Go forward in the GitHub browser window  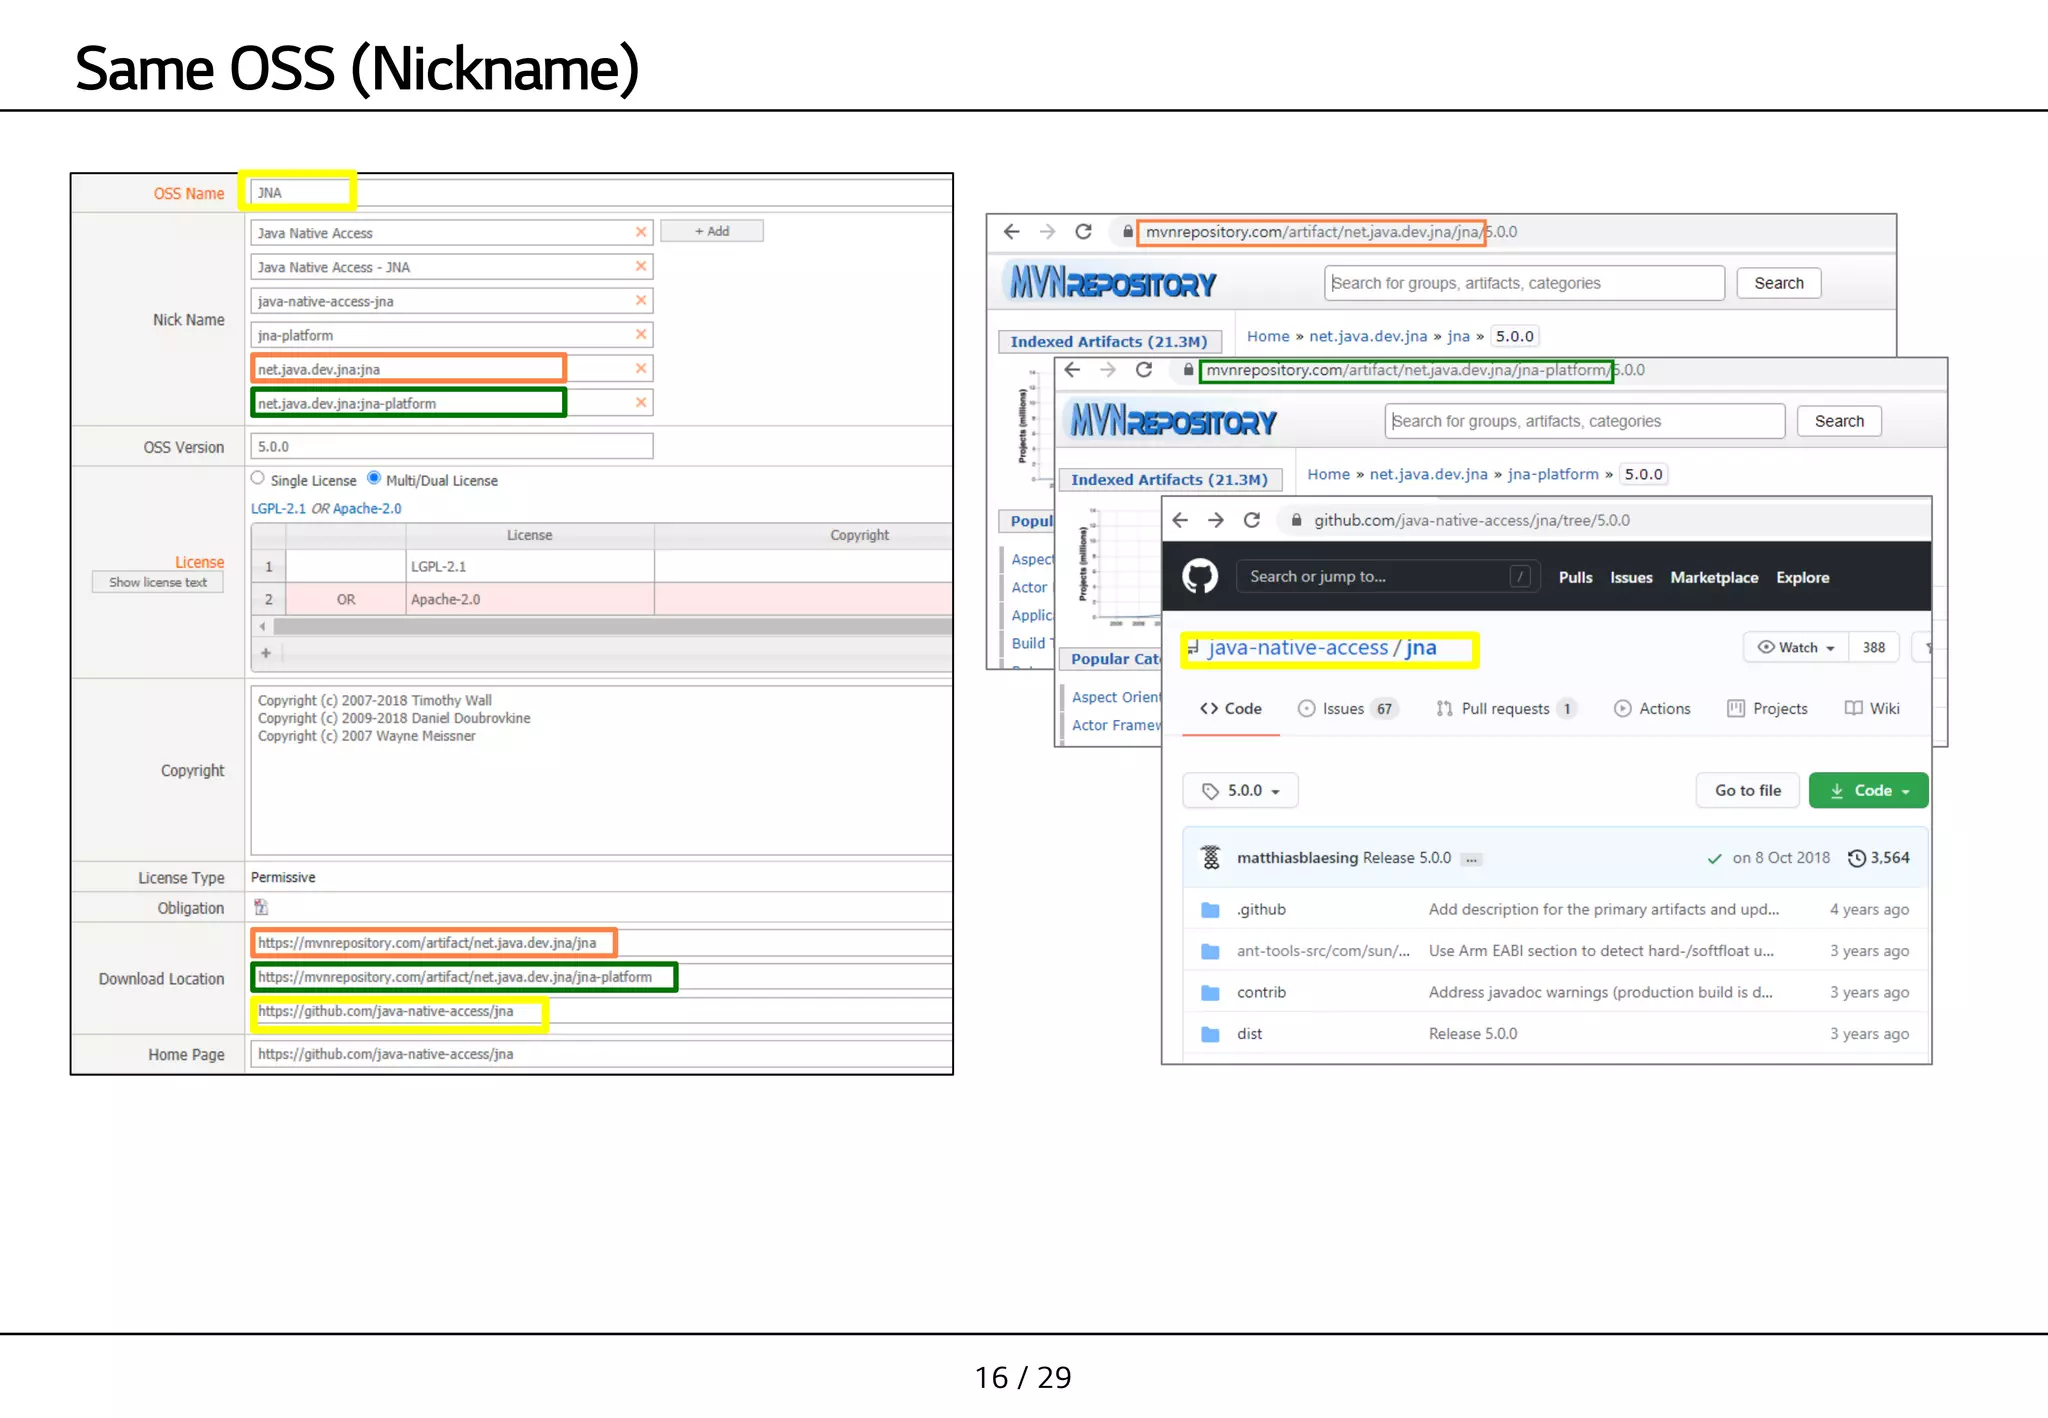tap(1216, 520)
